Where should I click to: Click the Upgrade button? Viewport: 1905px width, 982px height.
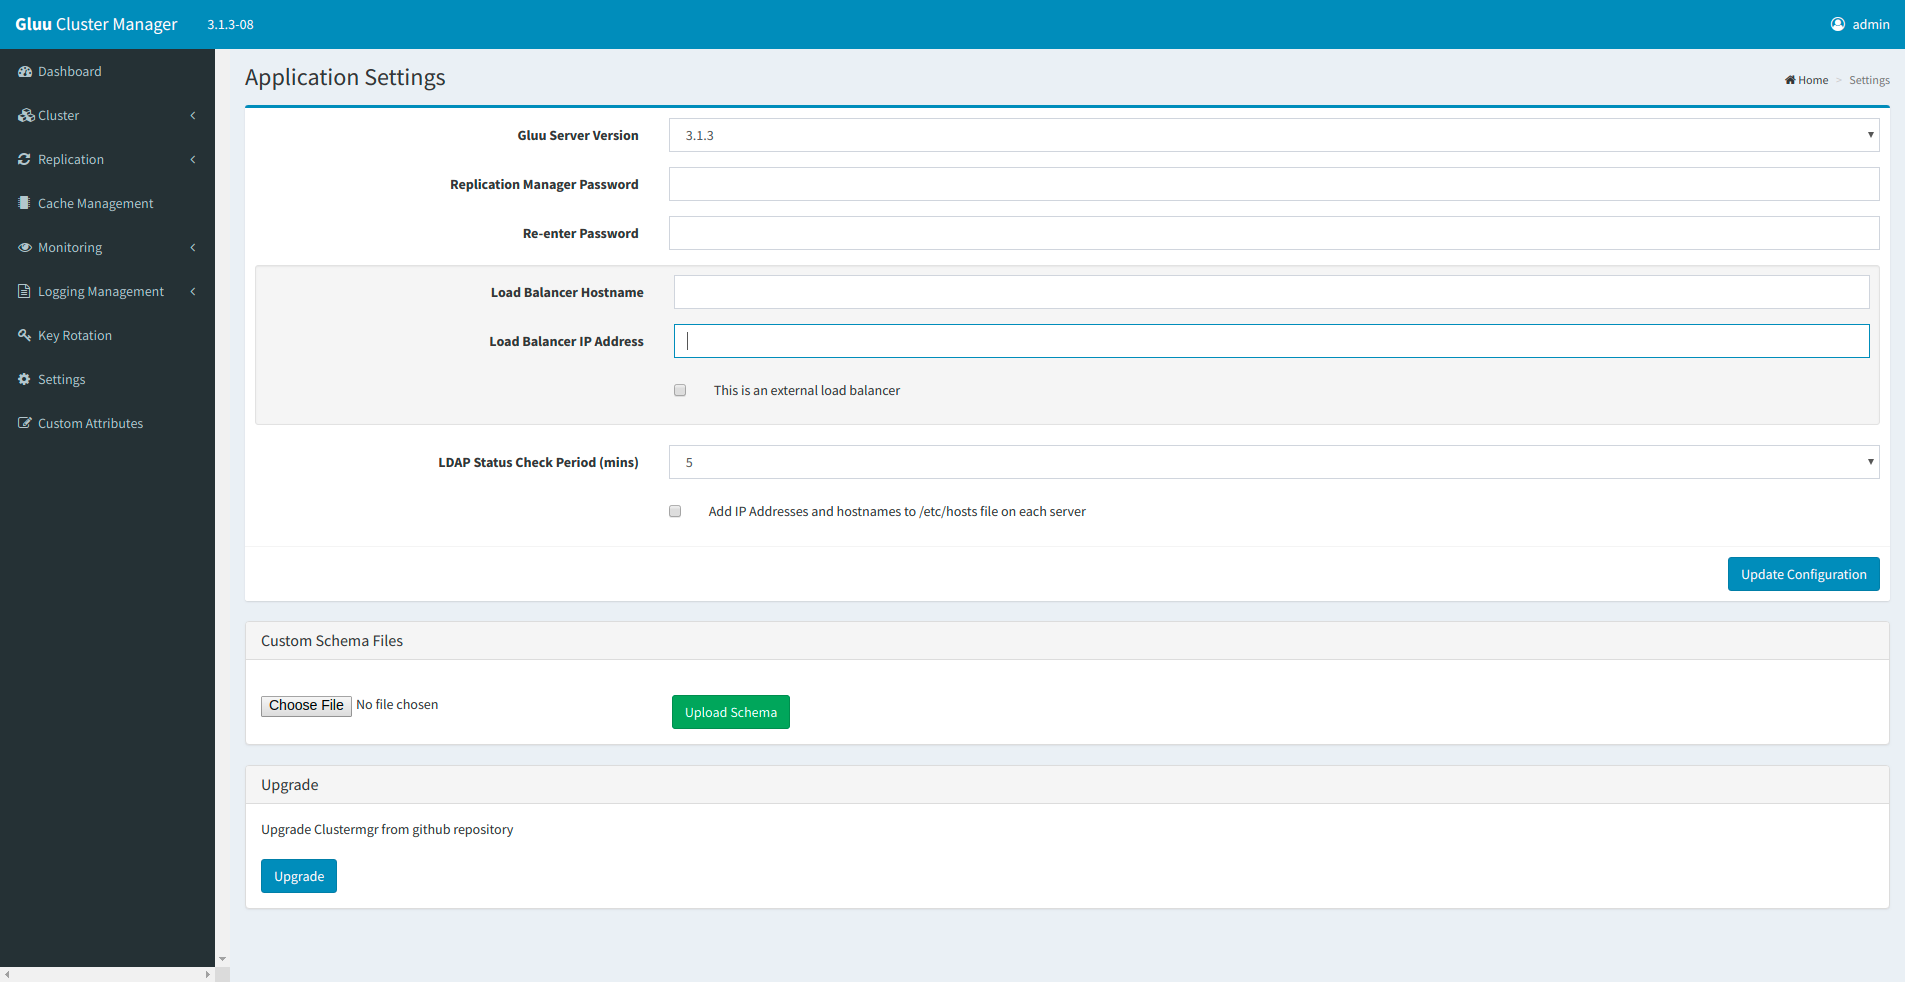(299, 876)
